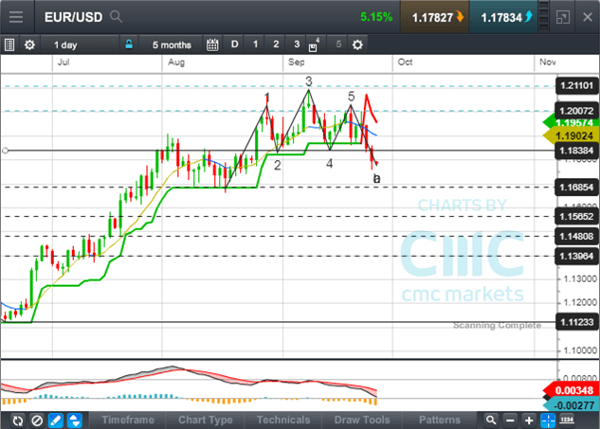Open the calendar date picker icon
Image resolution: width=600 pixels, height=429 pixels.
click(212, 45)
